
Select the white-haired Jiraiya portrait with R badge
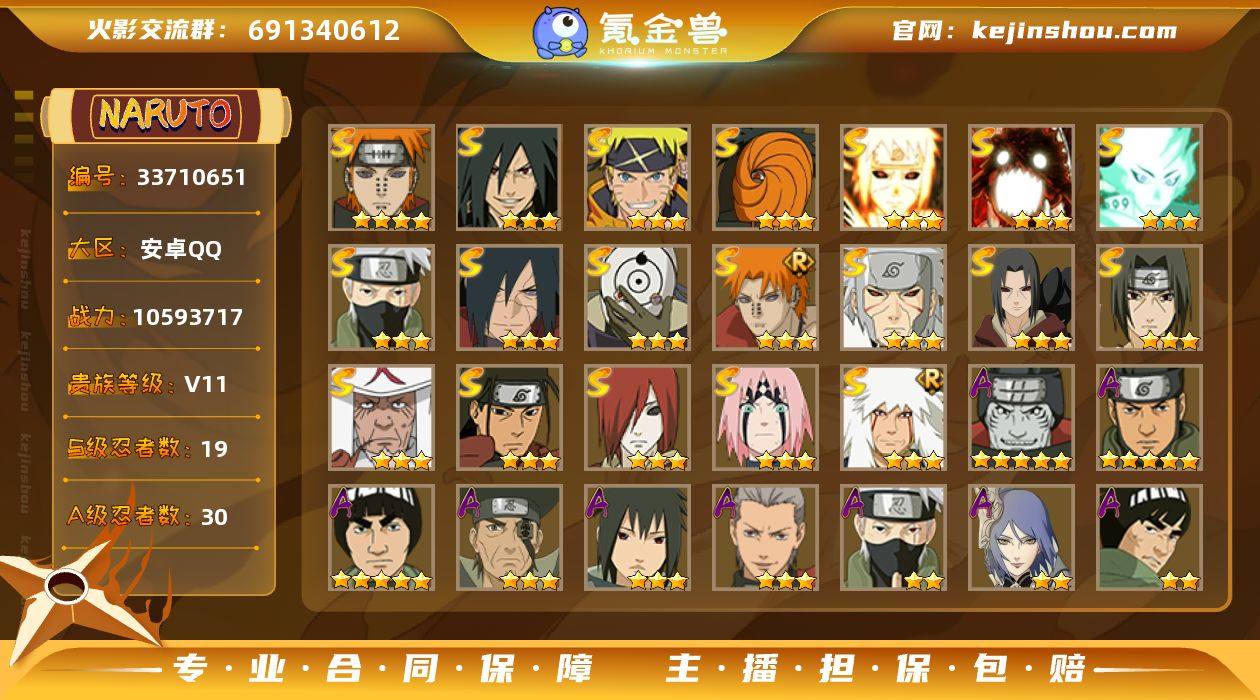point(893,418)
